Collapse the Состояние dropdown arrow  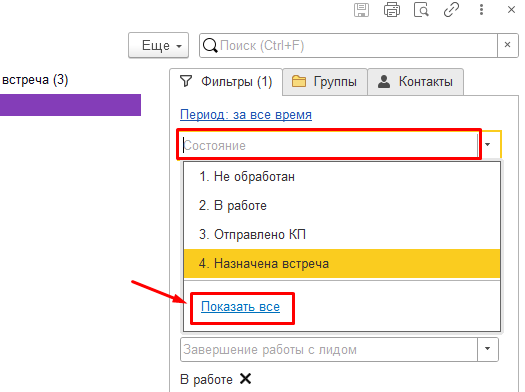pos(488,145)
